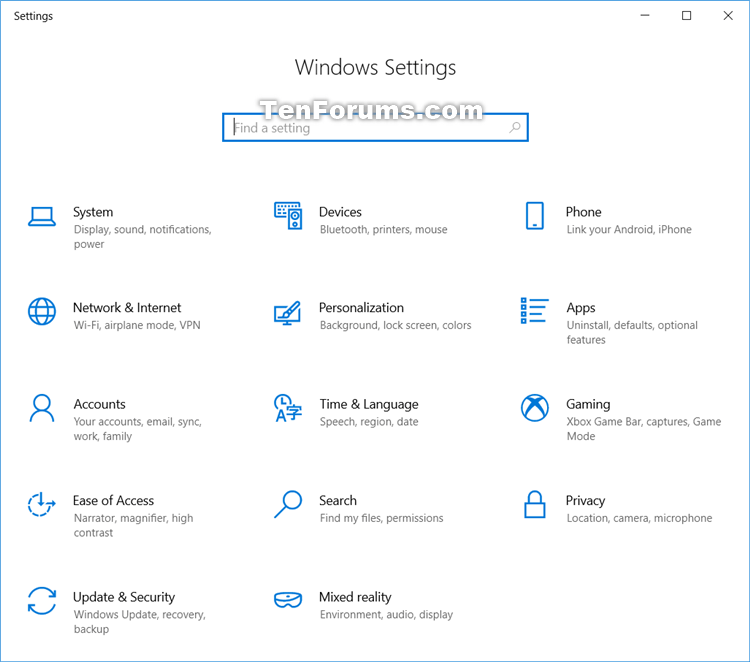The image size is (750, 662).
Task: Focus the Find a setting field
Action: [x=375, y=127]
